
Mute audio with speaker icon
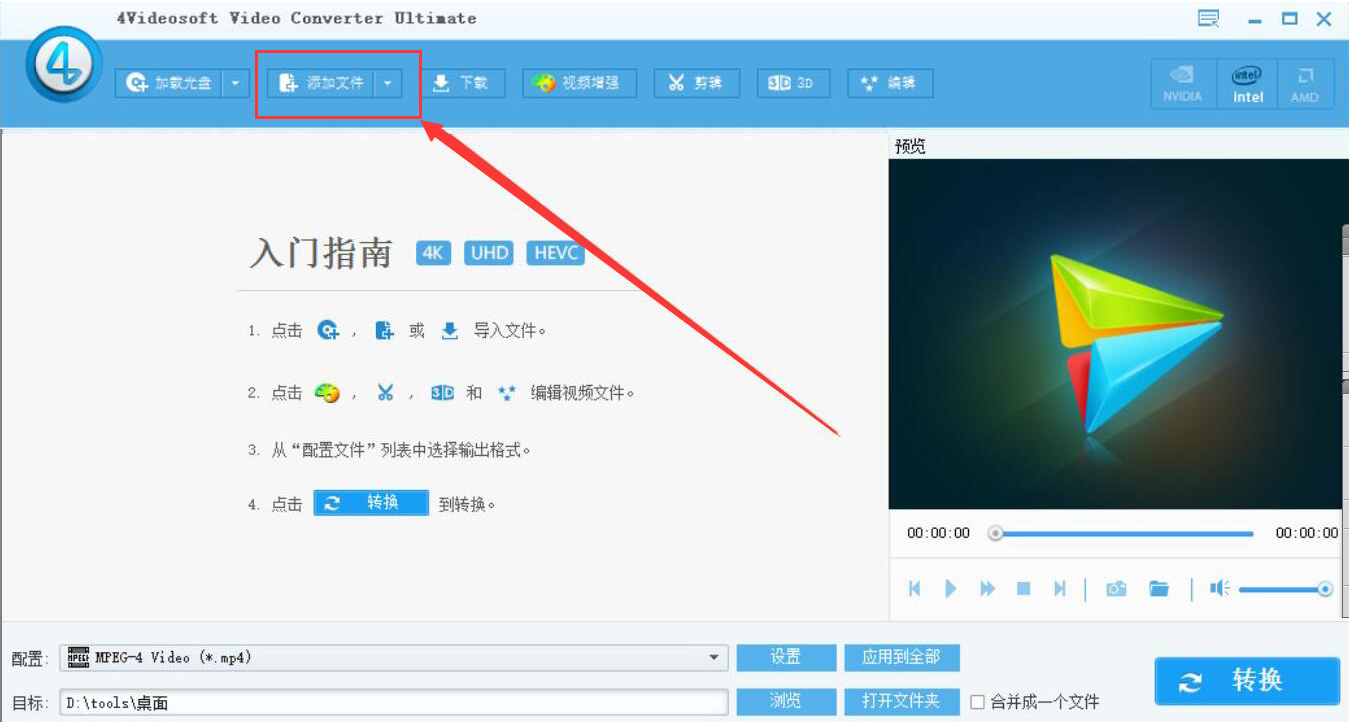1219,589
